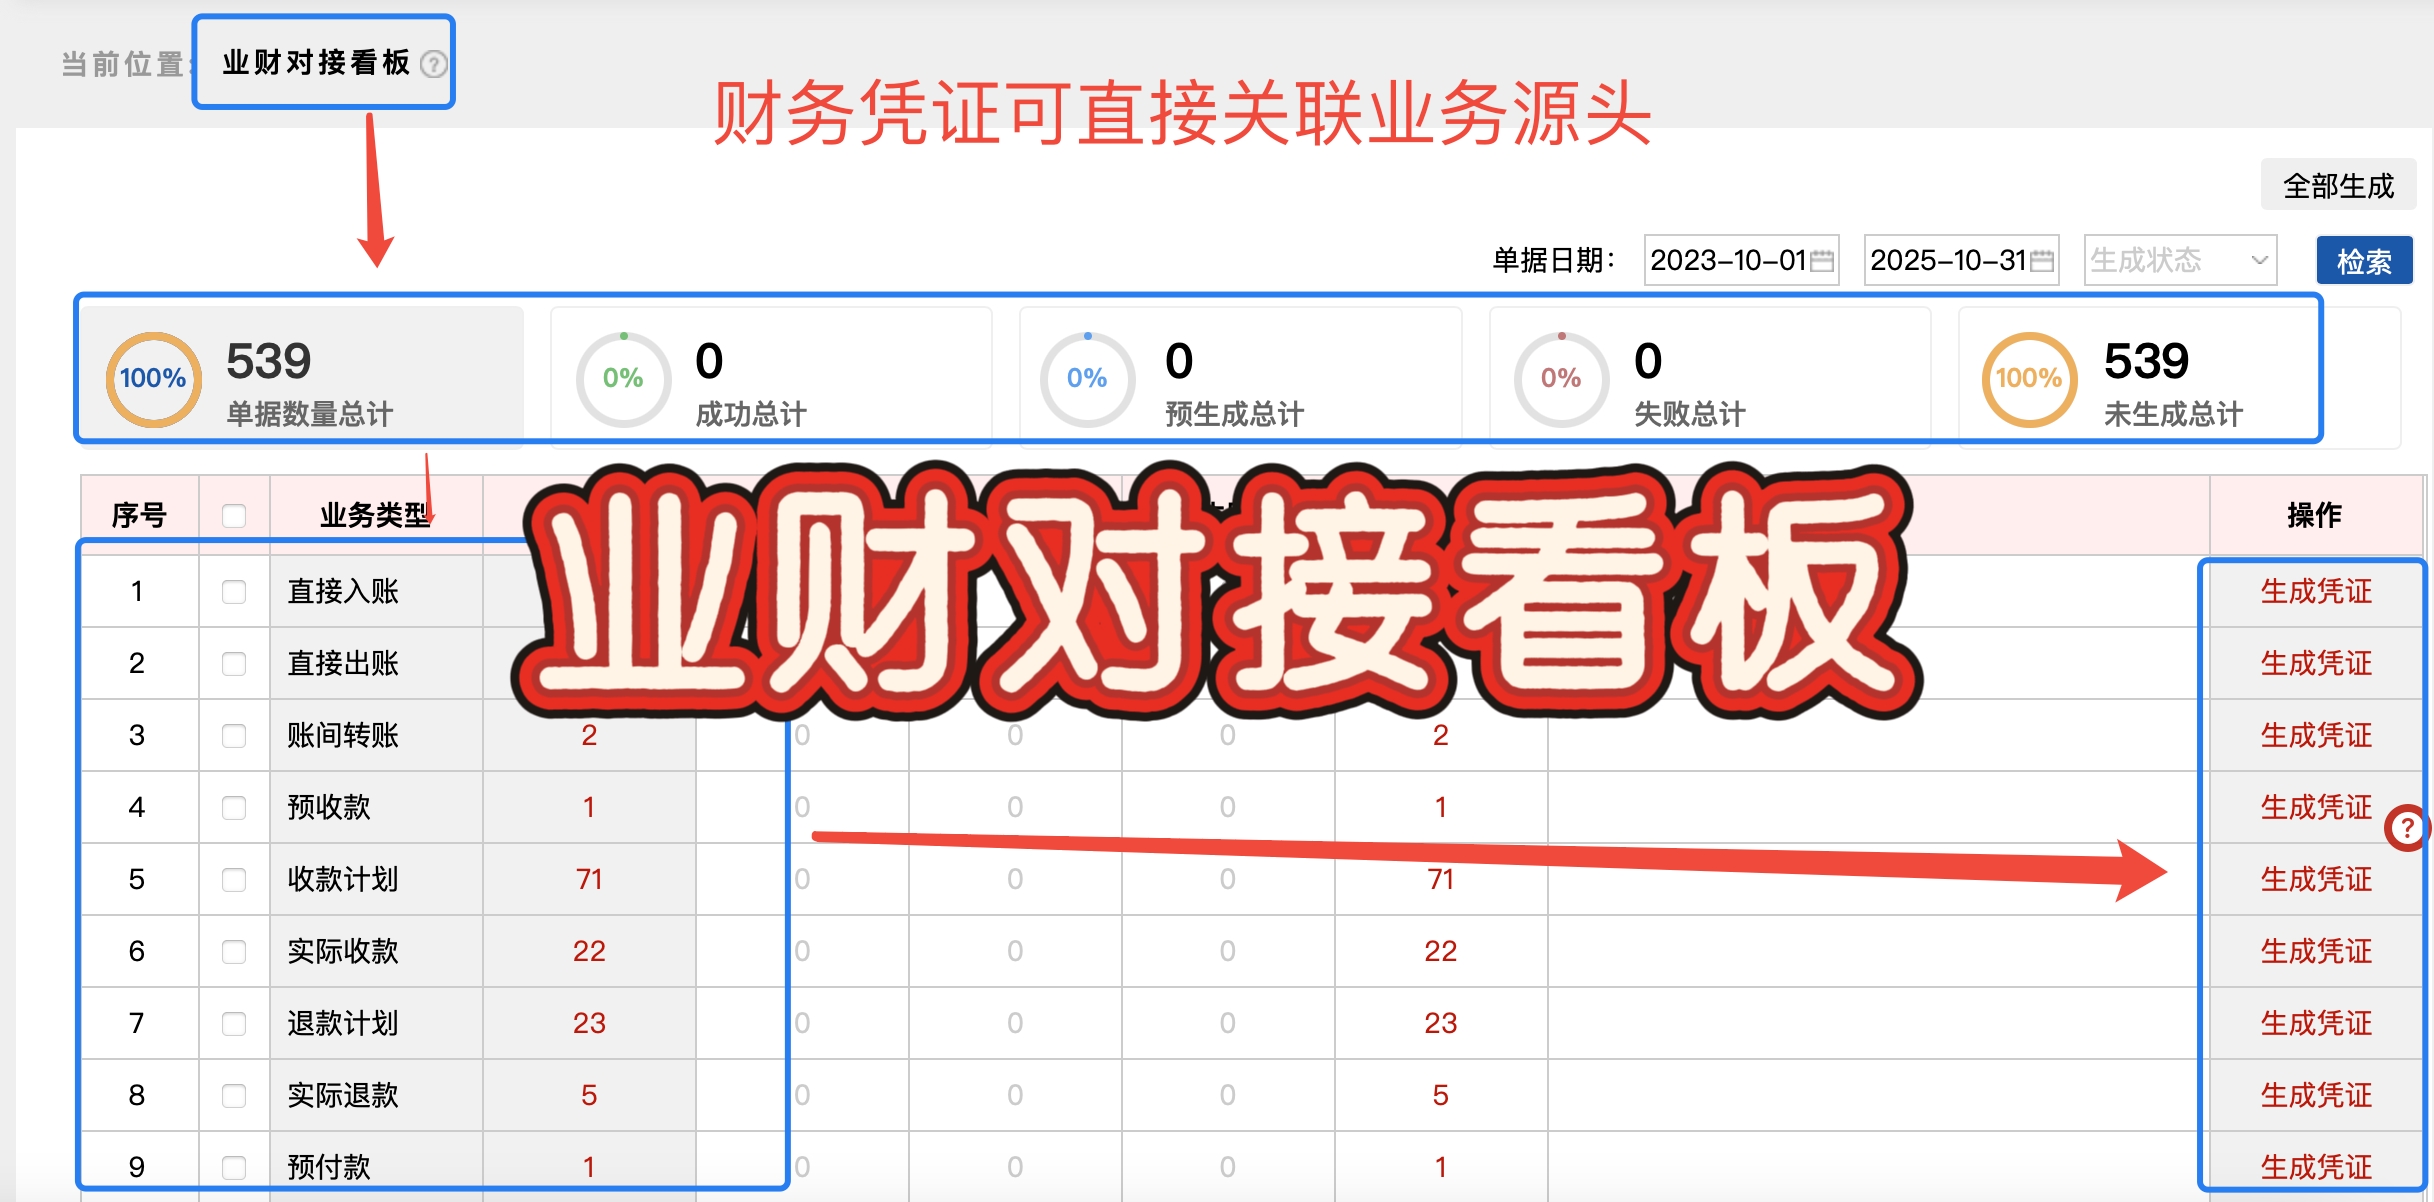Open the end date calendar icon
The width and height of the screenshot is (2434, 1202).
[x=2042, y=261]
